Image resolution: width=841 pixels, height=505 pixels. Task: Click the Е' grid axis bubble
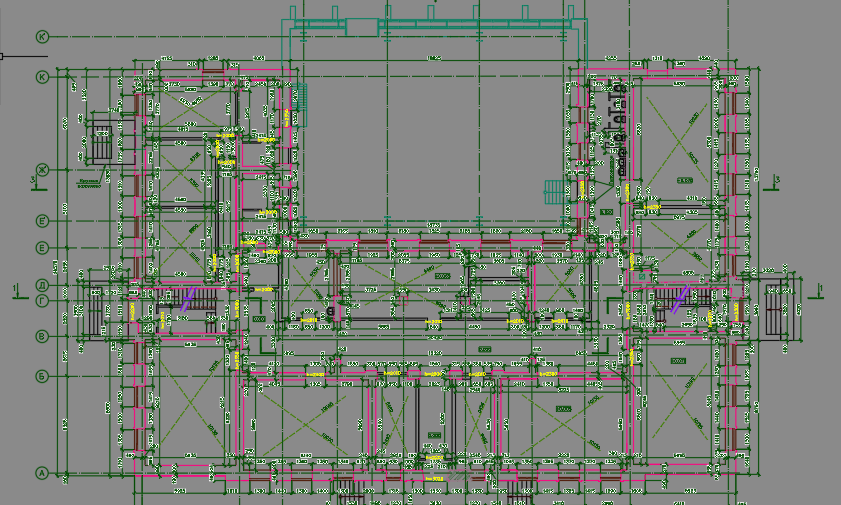click(42, 219)
